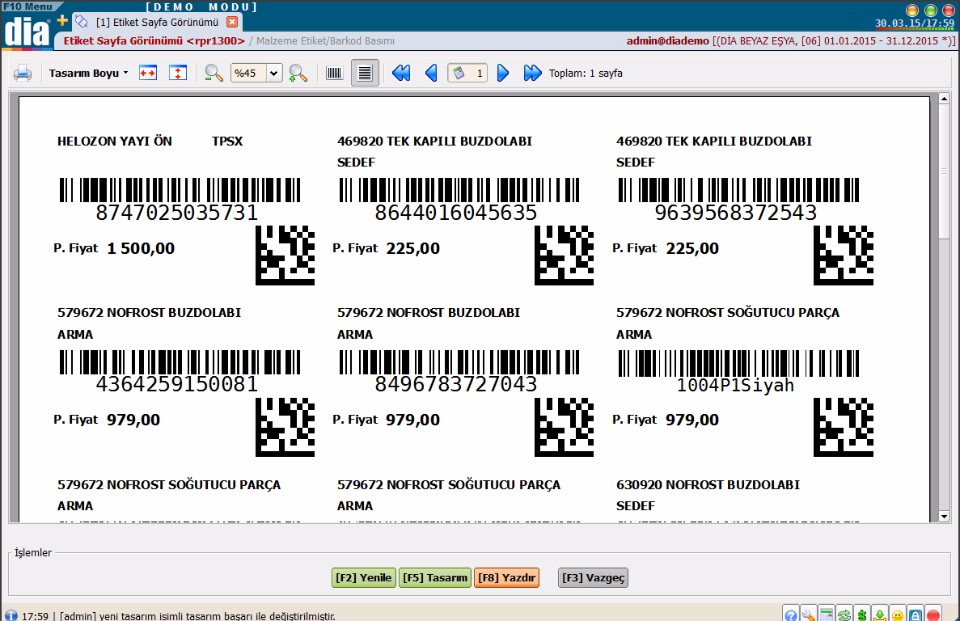Open help question mark icon in status bar
This screenshot has height=621, width=960.
point(790,615)
